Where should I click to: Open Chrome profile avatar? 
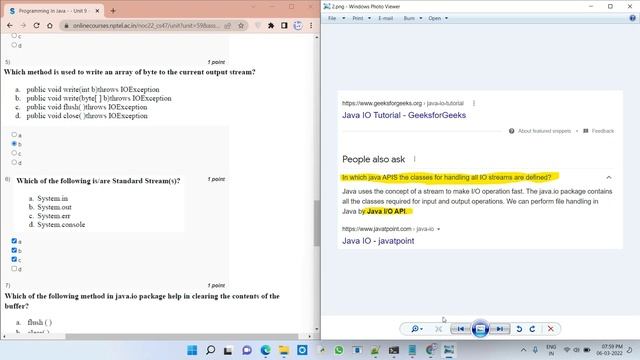(x=298, y=25)
